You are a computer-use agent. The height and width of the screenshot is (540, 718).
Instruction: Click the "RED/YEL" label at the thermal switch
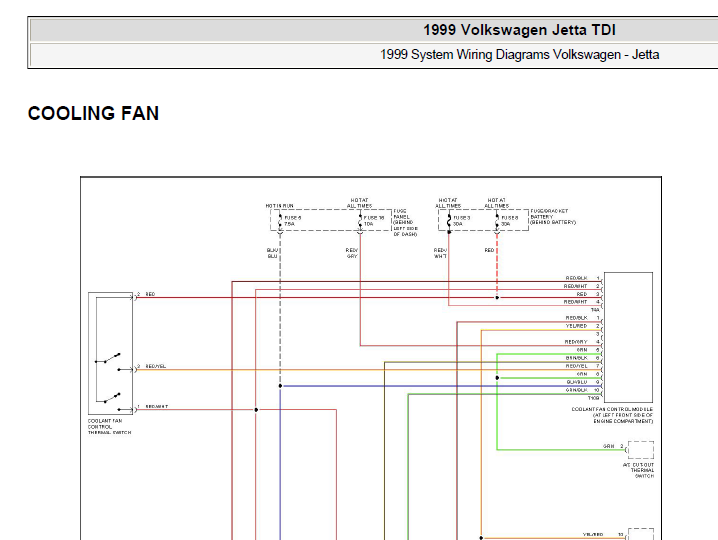[x=156, y=366]
